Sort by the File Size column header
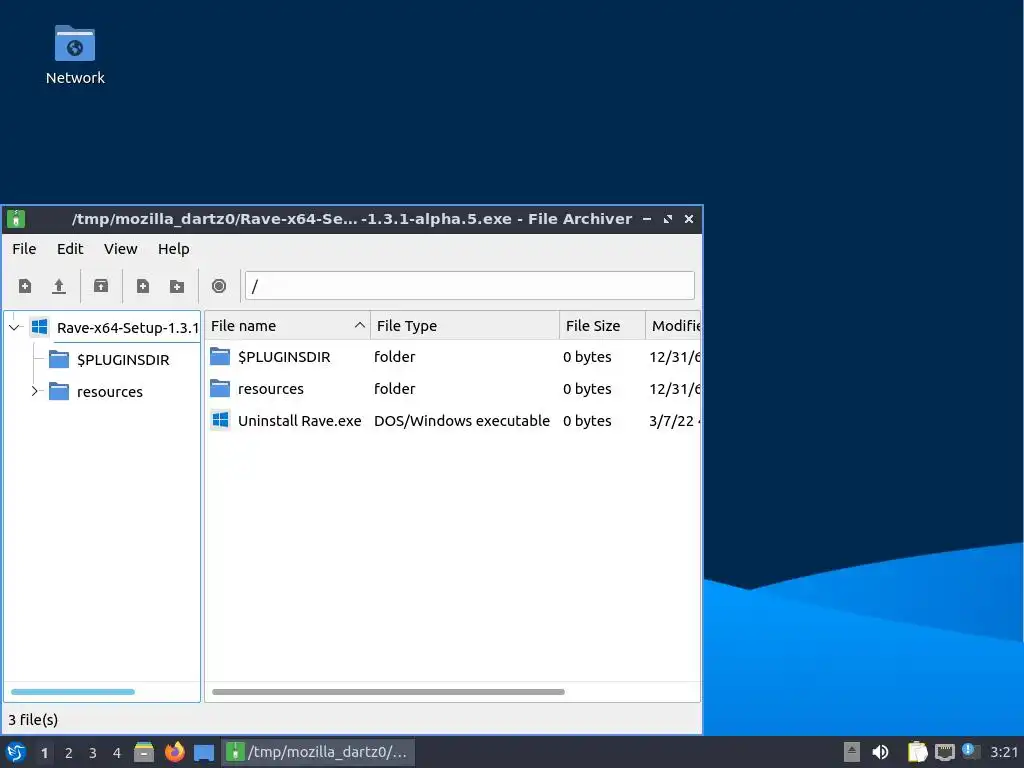The image size is (1024, 768). 602,325
